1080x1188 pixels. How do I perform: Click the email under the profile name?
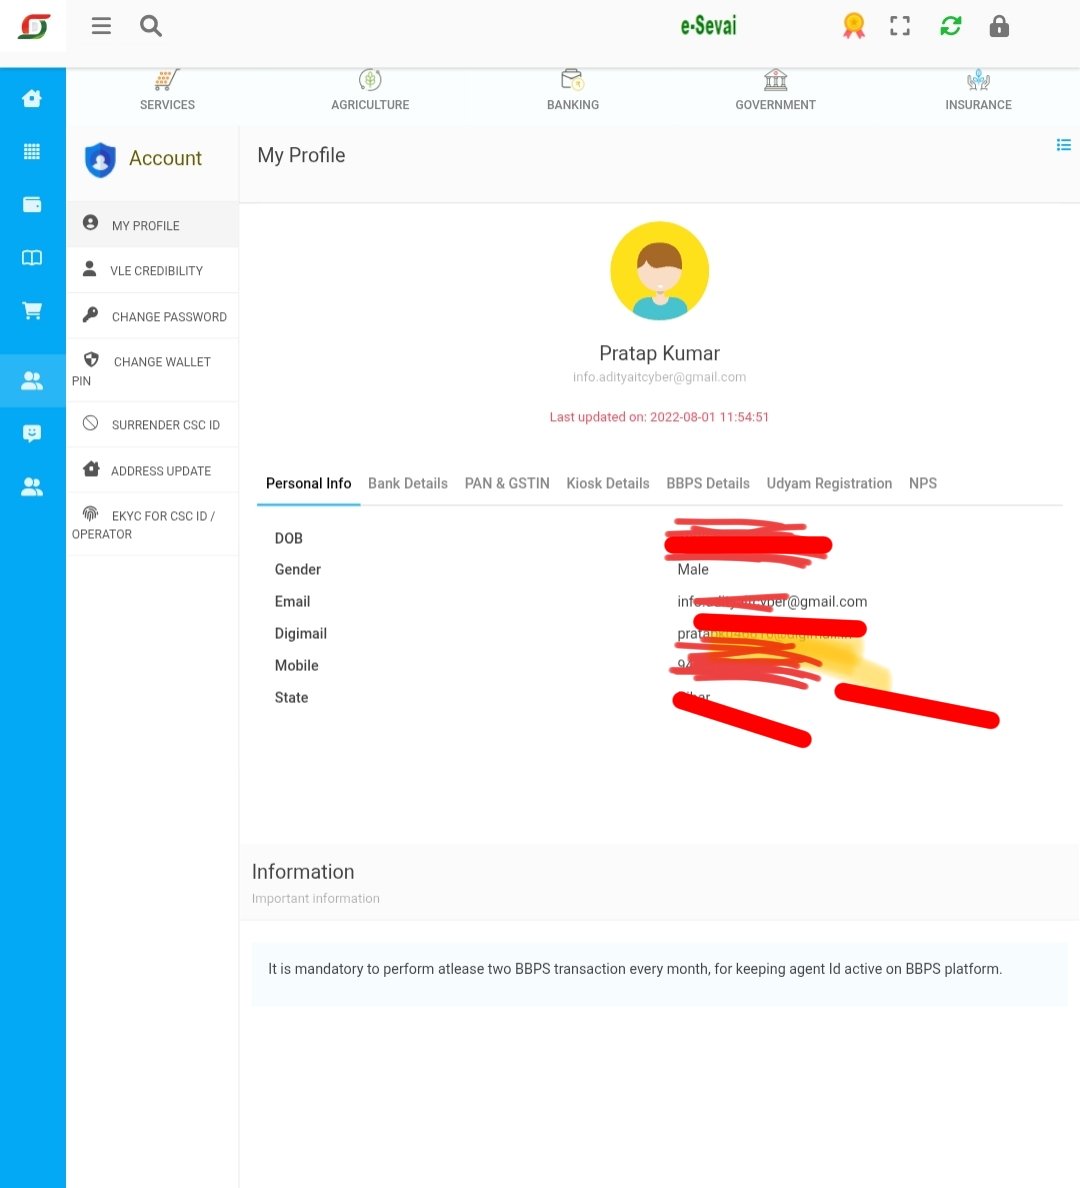pyautogui.click(x=659, y=377)
